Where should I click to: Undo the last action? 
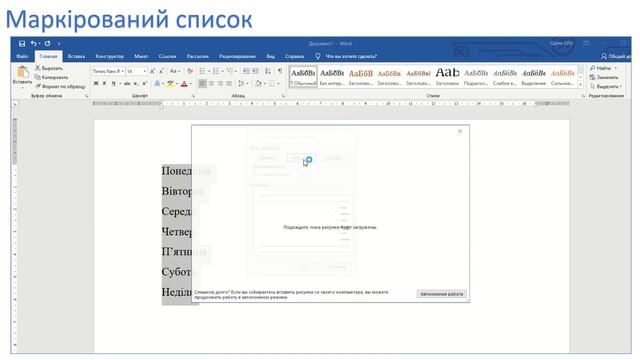33,43
